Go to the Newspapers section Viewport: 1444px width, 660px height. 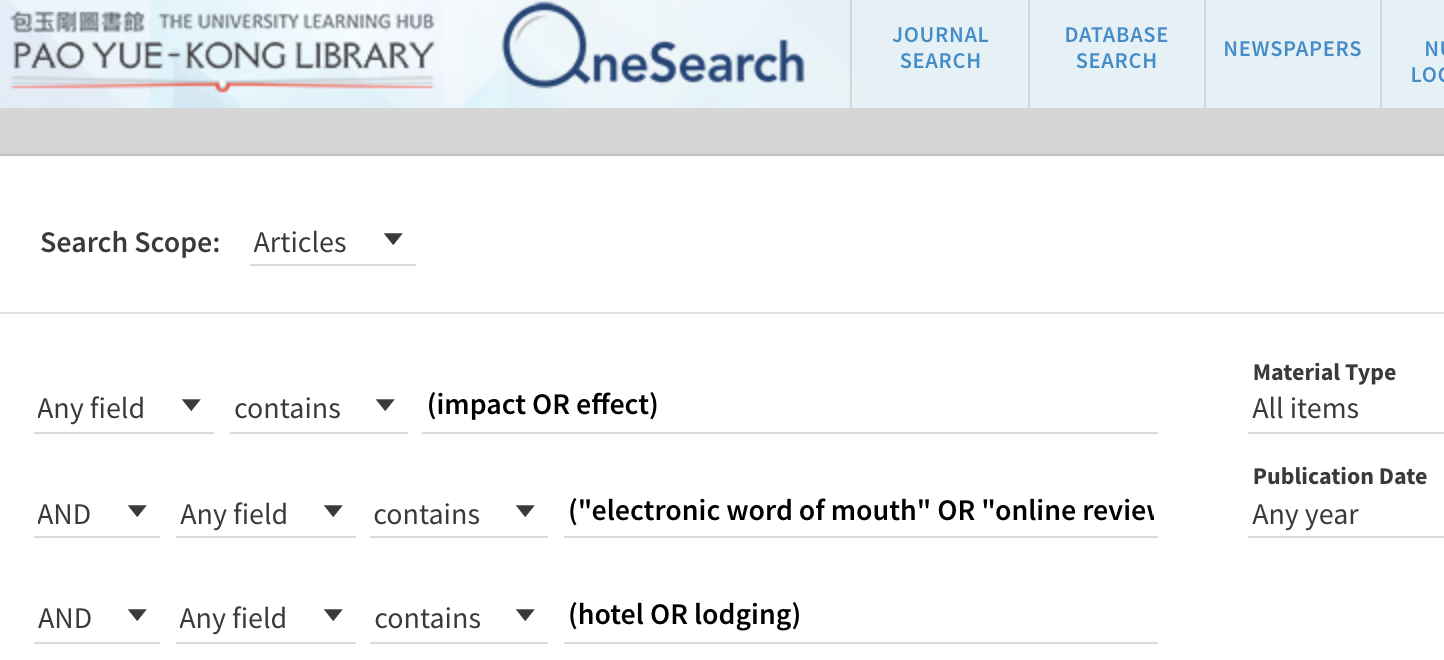(x=1291, y=48)
